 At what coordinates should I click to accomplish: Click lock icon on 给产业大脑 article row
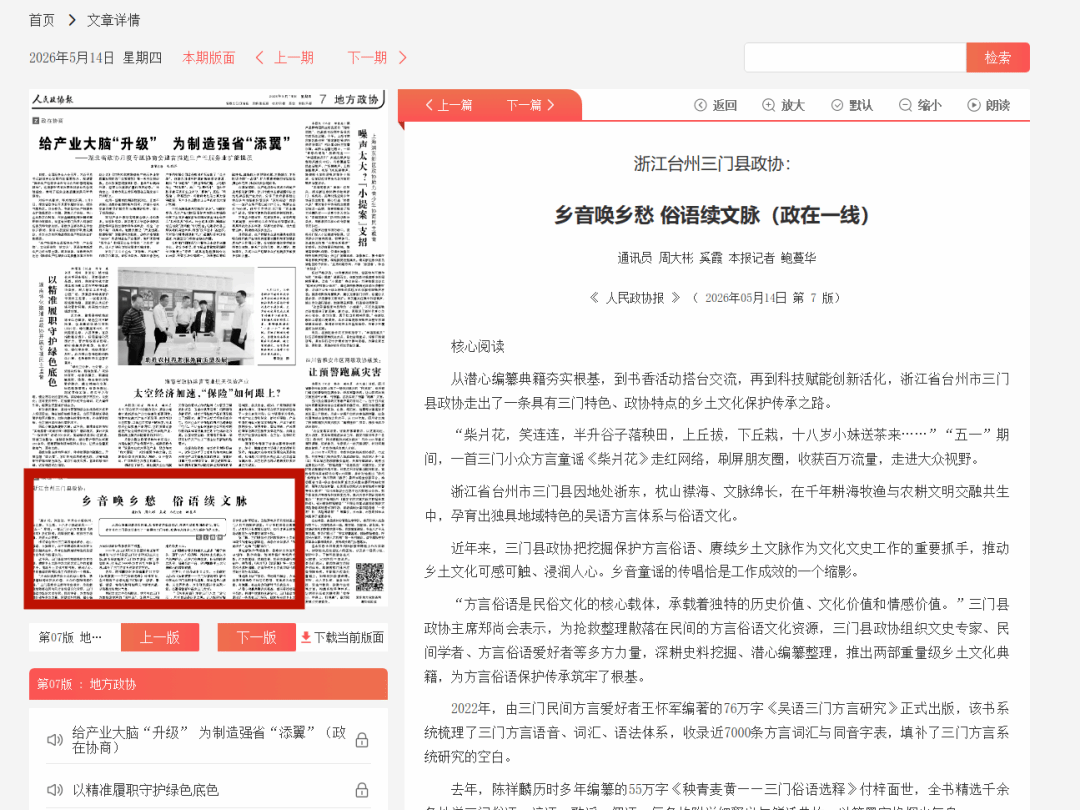point(362,740)
